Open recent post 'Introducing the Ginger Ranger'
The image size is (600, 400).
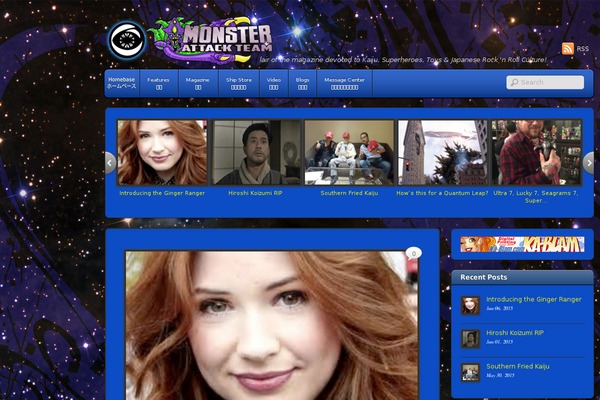pyautogui.click(x=534, y=299)
